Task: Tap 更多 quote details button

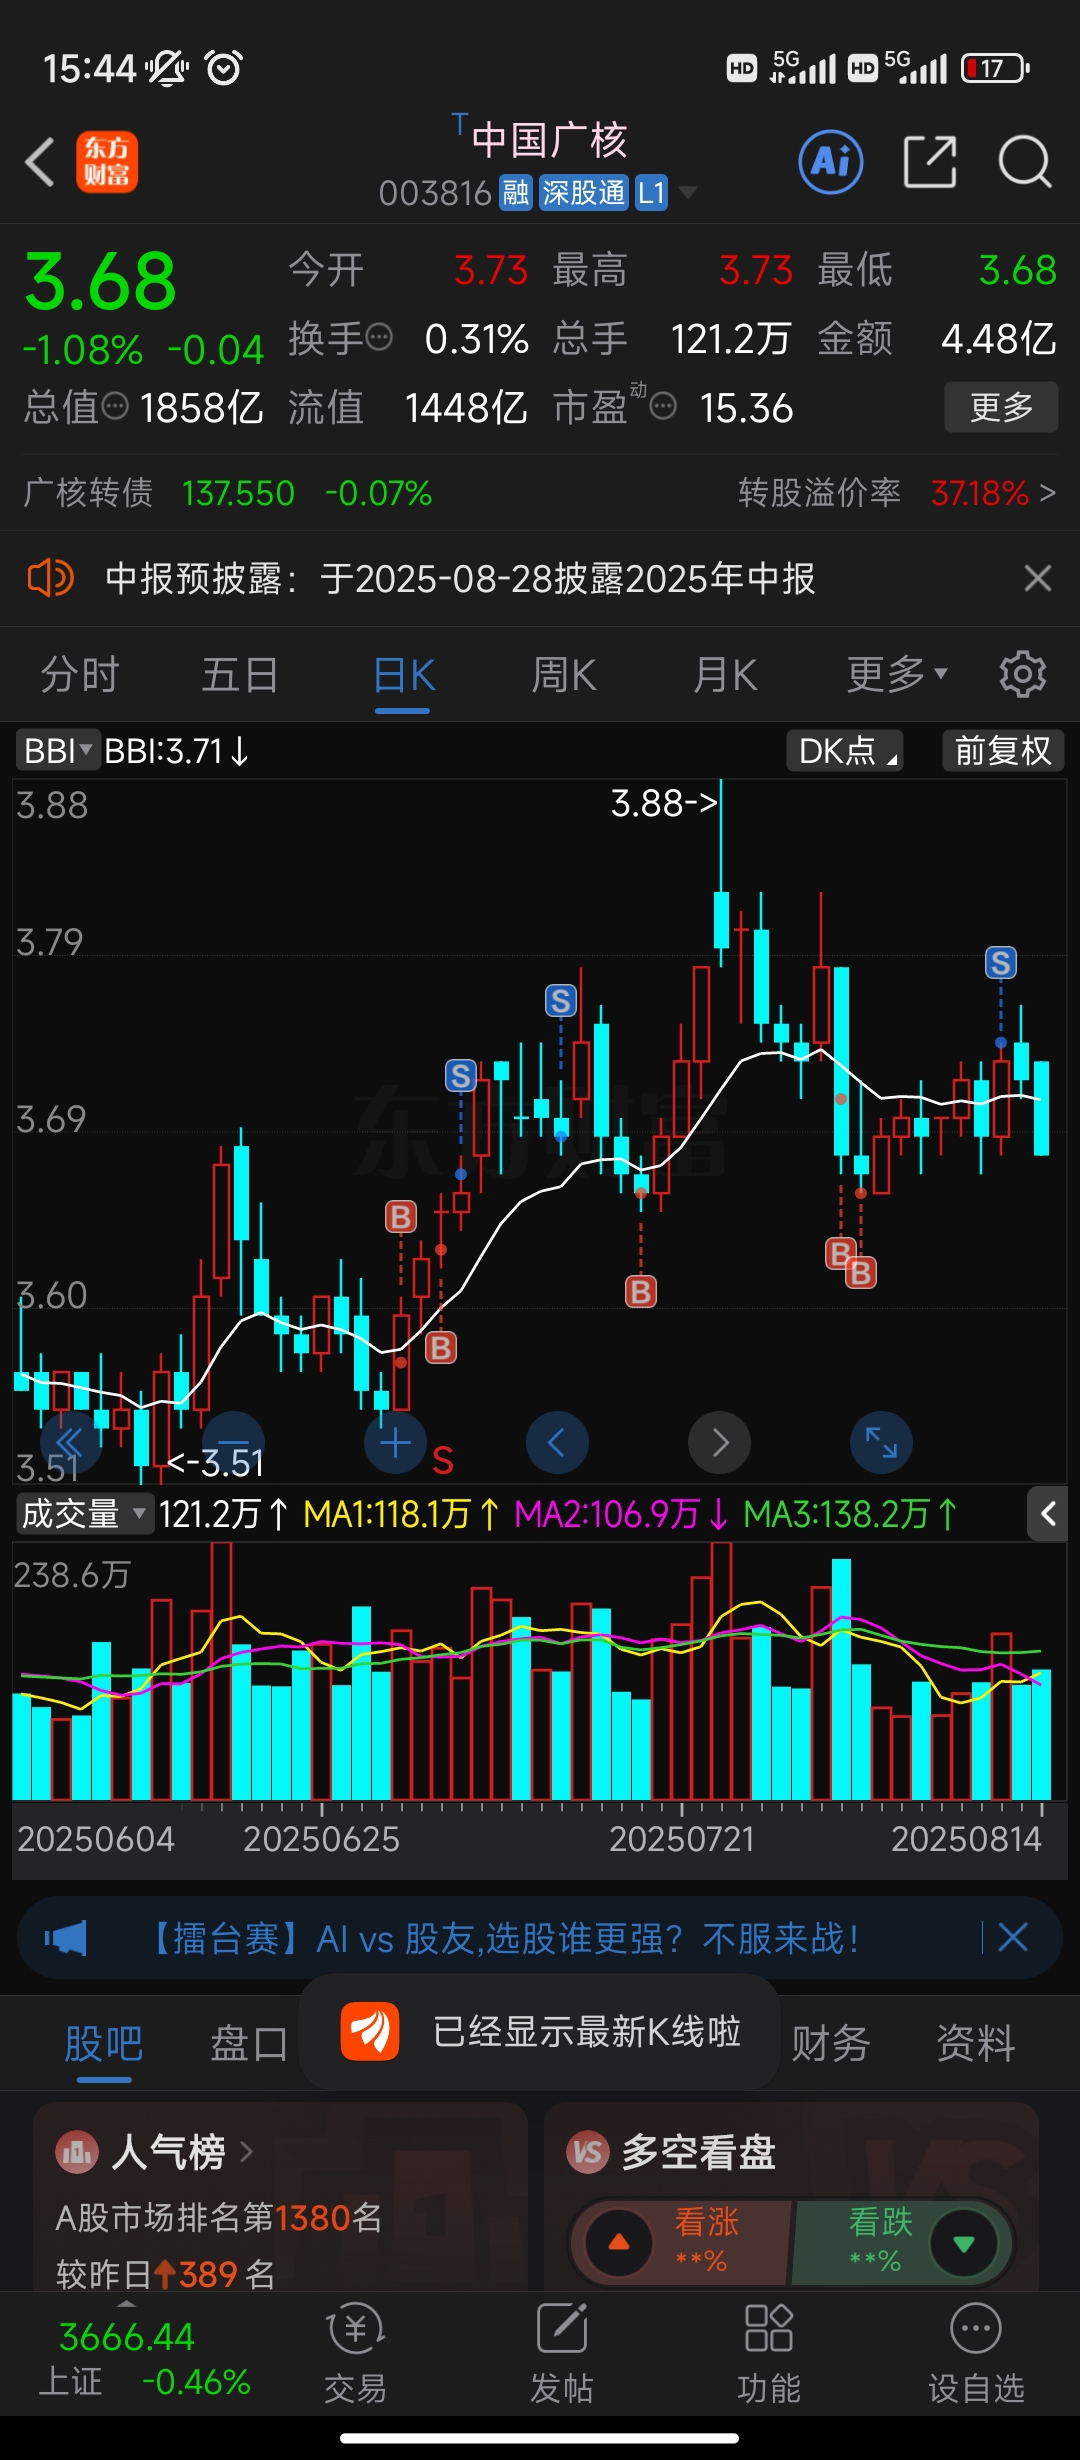Action: click(x=1001, y=407)
